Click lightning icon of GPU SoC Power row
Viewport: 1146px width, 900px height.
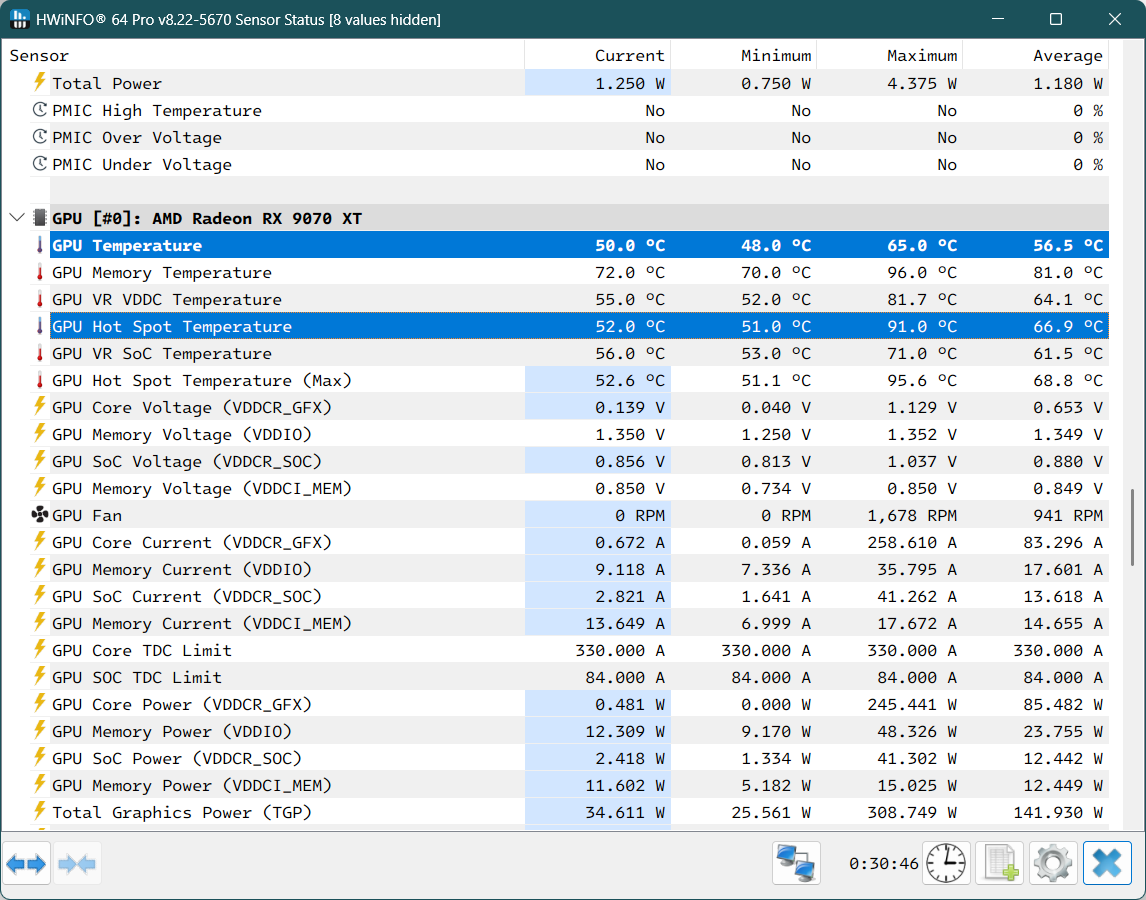pyautogui.click(x=39, y=758)
